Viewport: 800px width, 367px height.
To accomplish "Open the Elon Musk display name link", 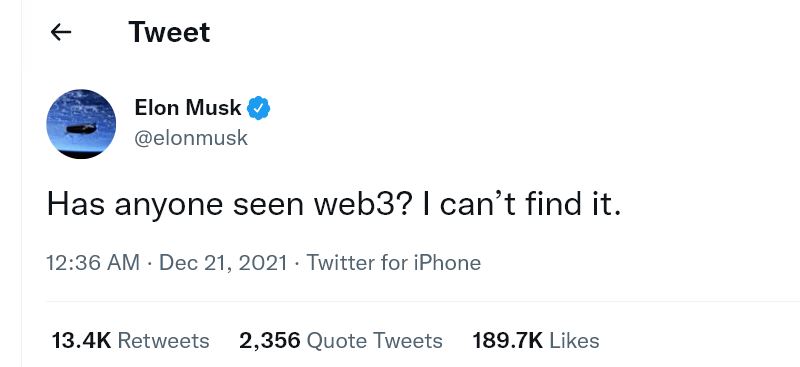I will click(188, 108).
